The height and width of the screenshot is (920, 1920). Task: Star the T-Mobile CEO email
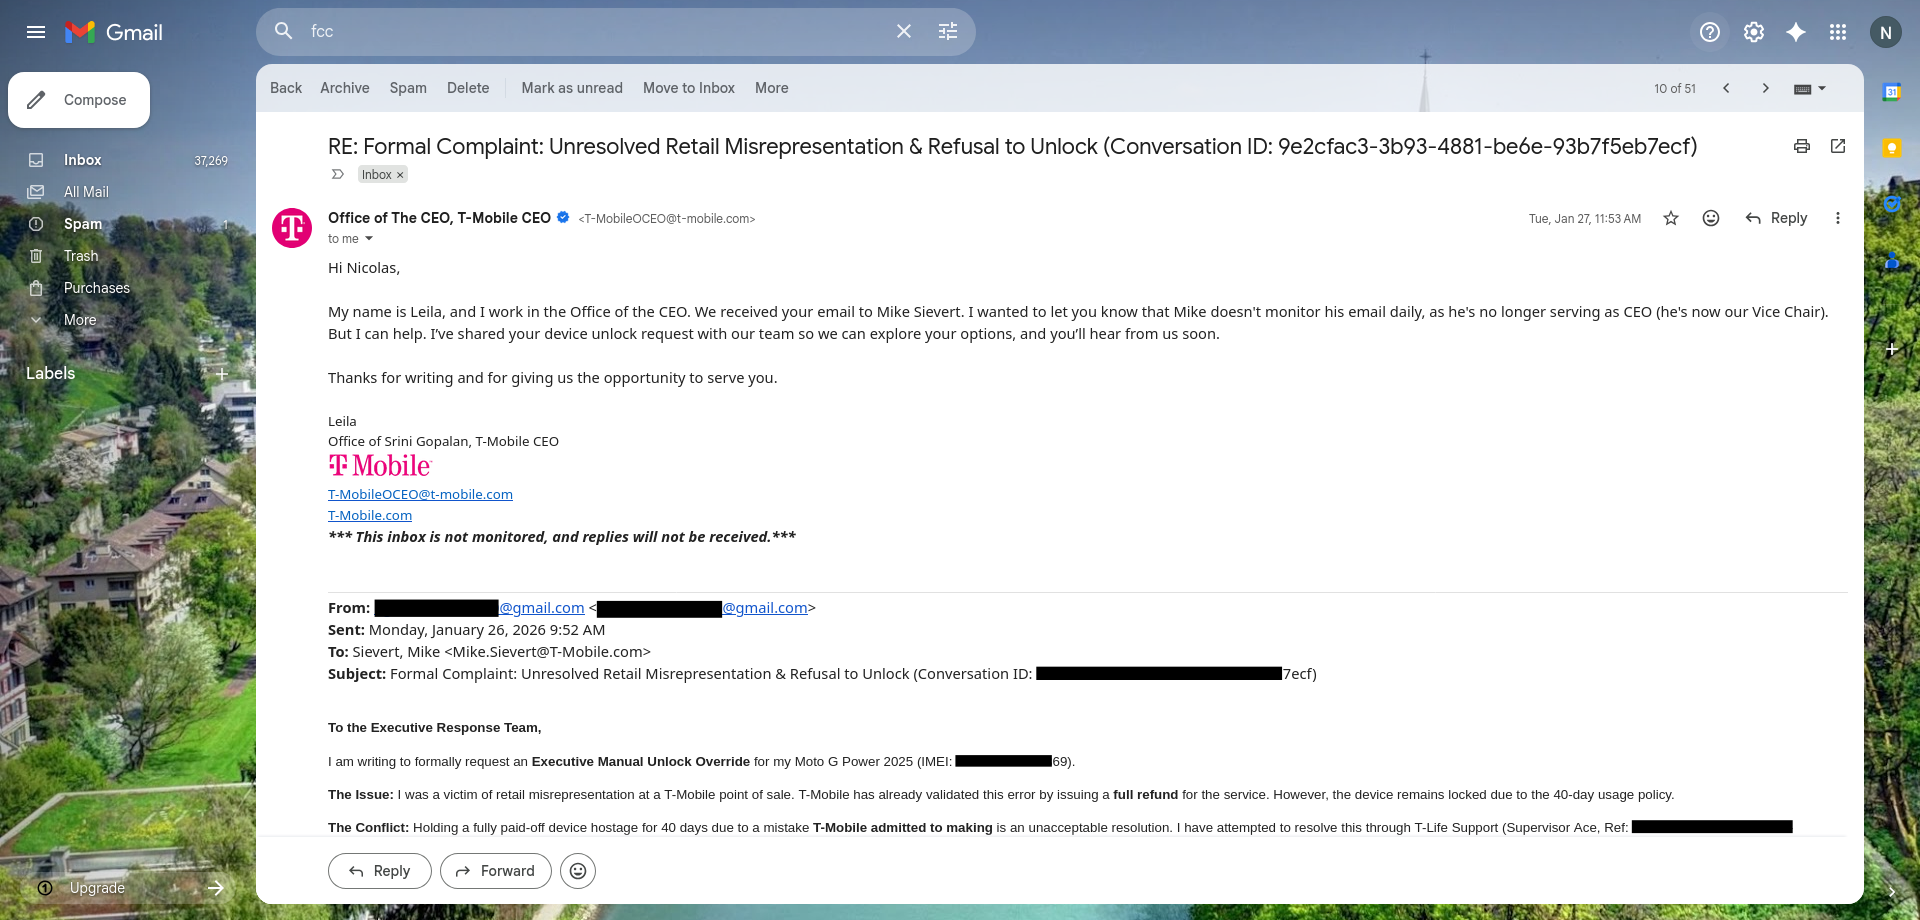coord(1671,218)
